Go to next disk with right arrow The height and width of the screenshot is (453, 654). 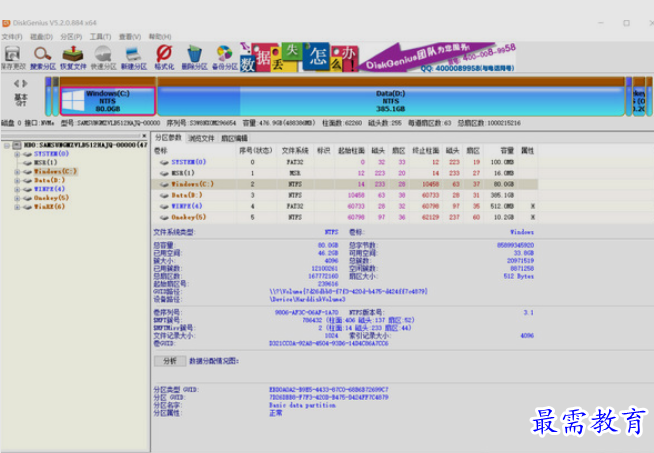pos(25,83)
